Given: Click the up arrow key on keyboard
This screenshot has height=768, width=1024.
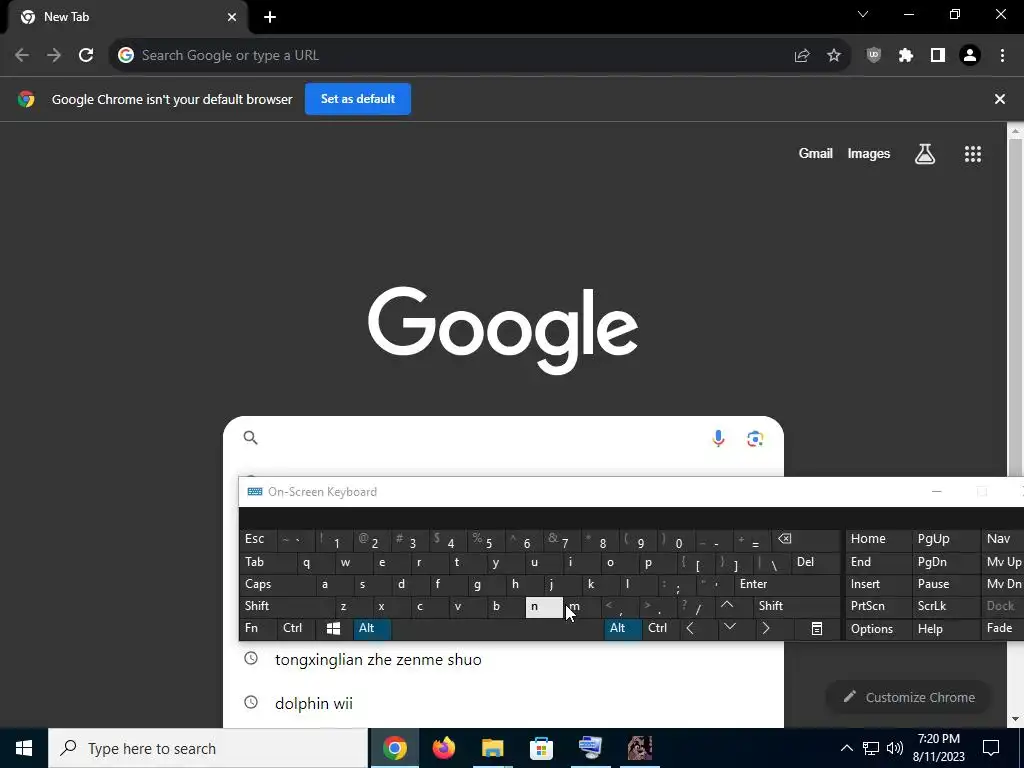Looking at the screenshot, I should click(x=727, y=605).
